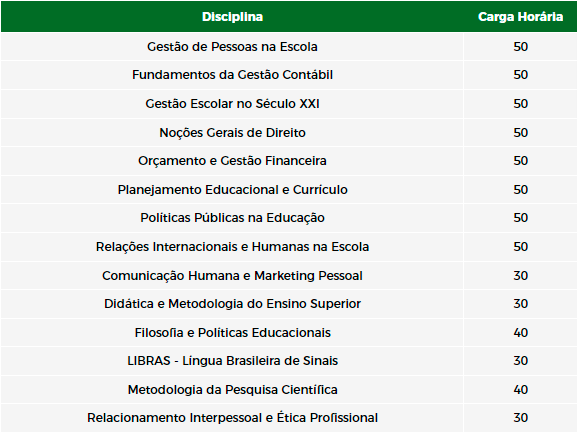The width and height of the screenshot is (577, 433).
Task: Click the Disciplina column header
Action: (232, 17)
